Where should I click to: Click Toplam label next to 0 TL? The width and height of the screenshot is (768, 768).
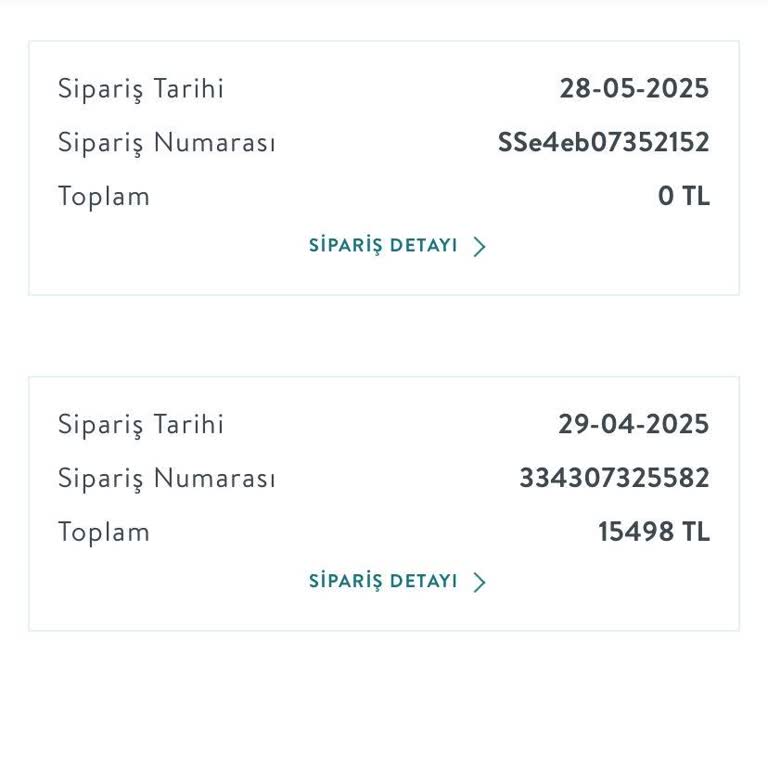coord(104,197)
